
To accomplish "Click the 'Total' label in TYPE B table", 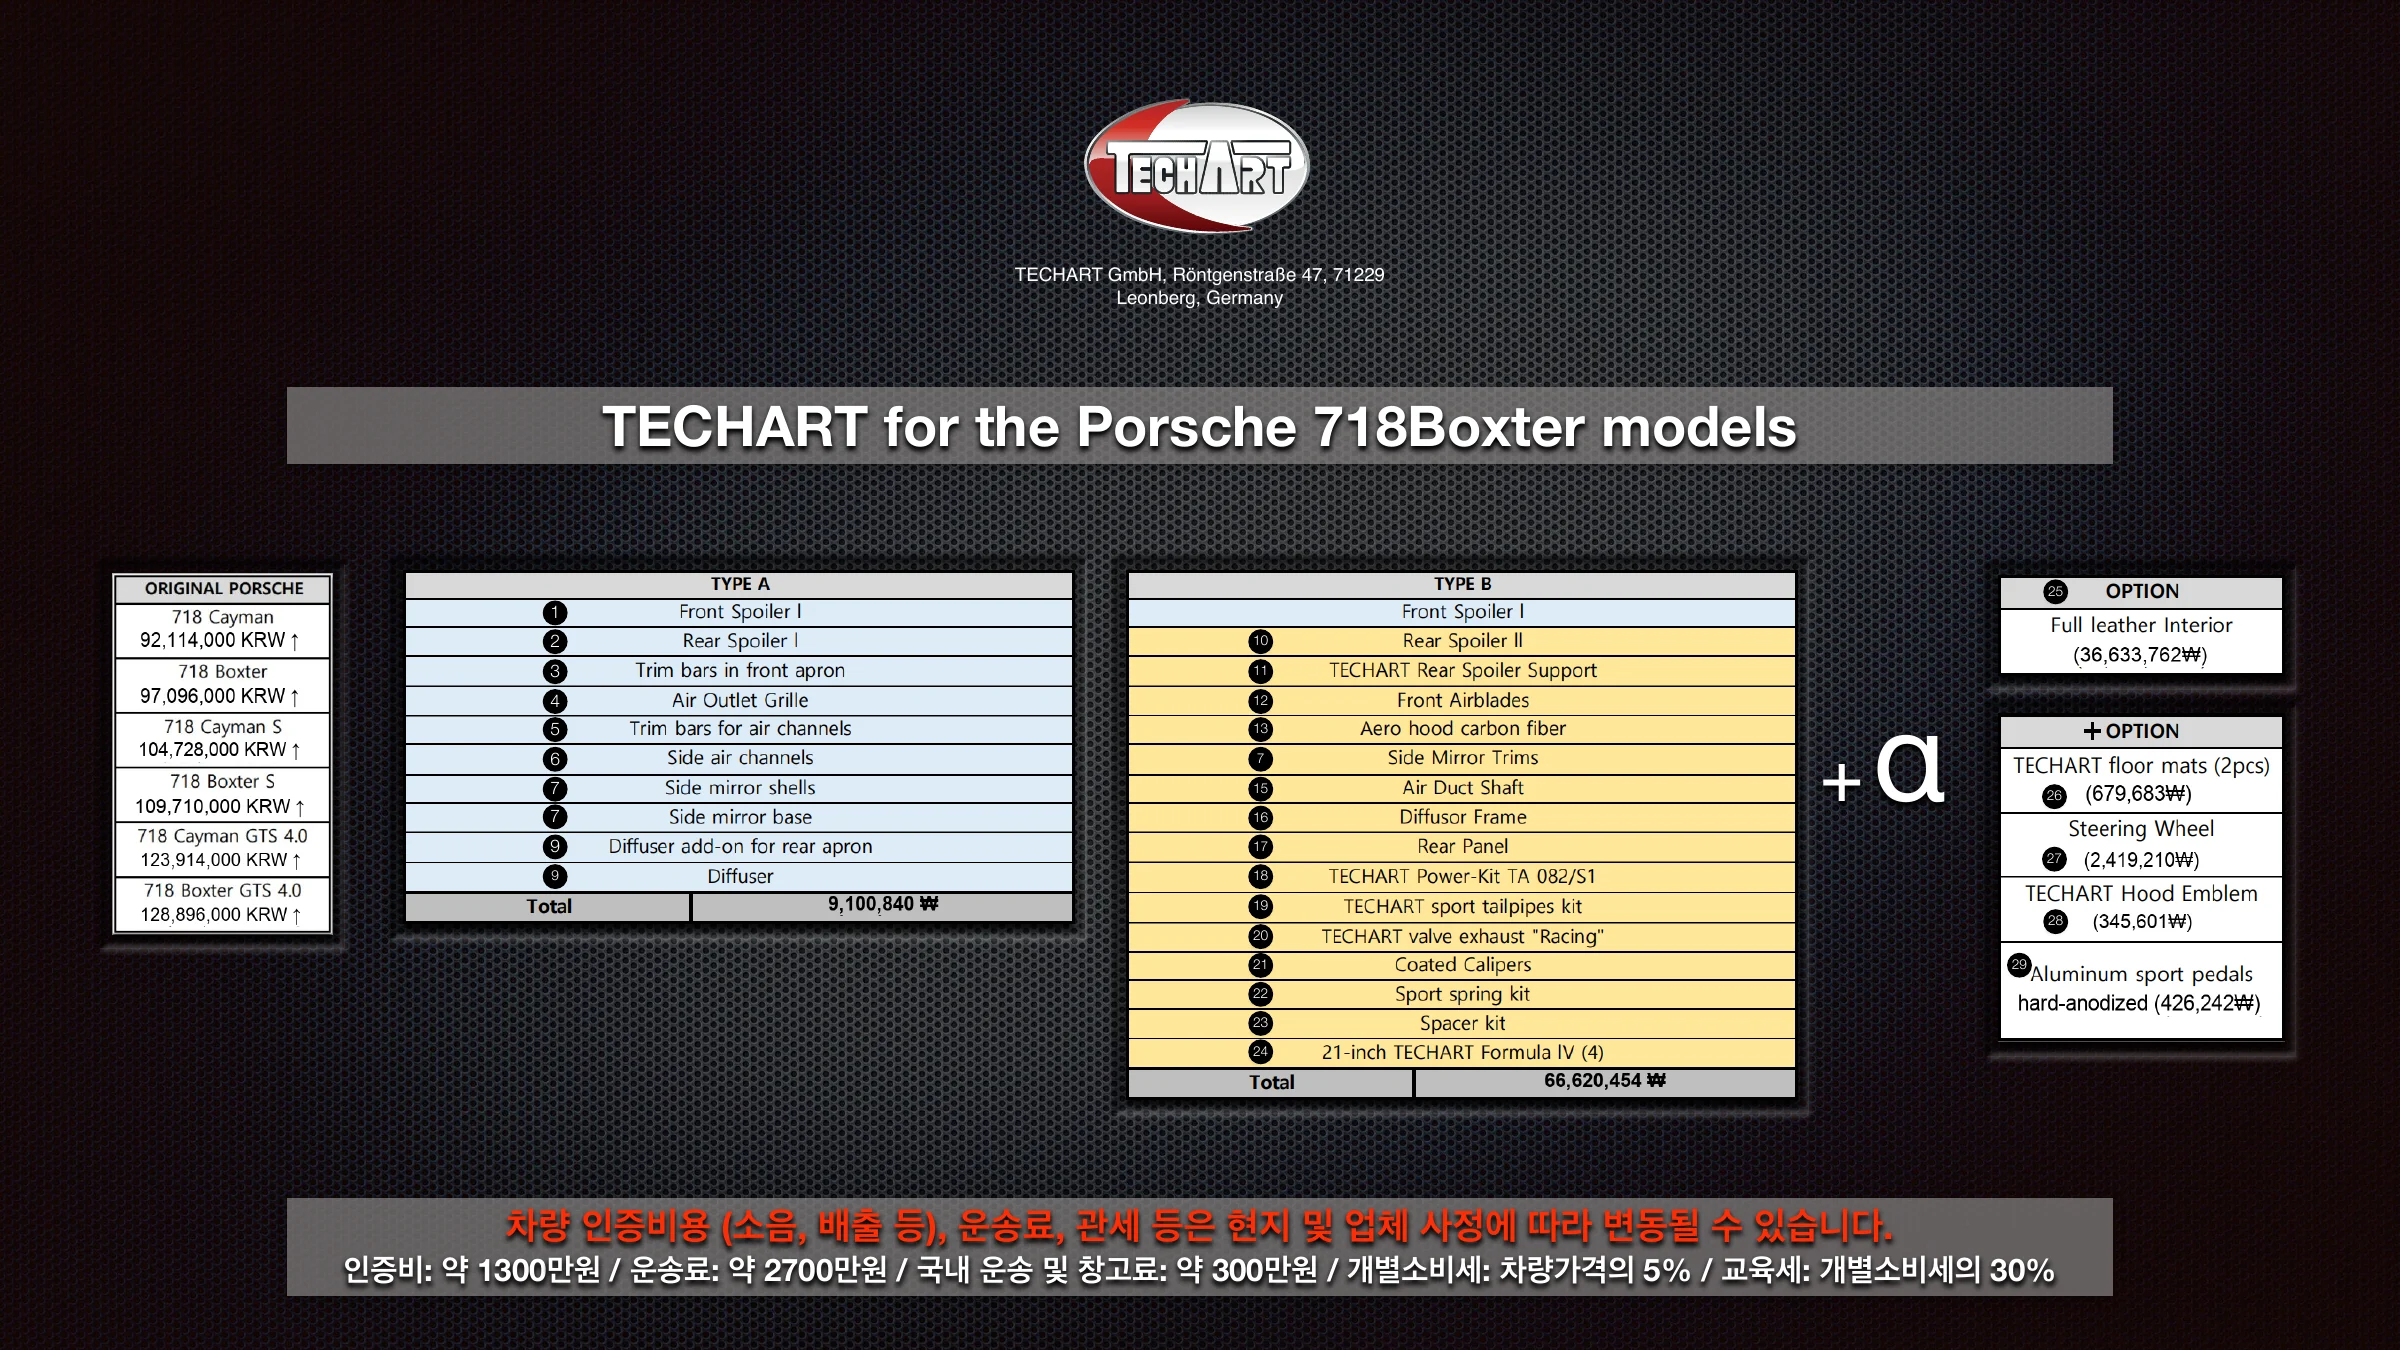I will point(1271,1082).
